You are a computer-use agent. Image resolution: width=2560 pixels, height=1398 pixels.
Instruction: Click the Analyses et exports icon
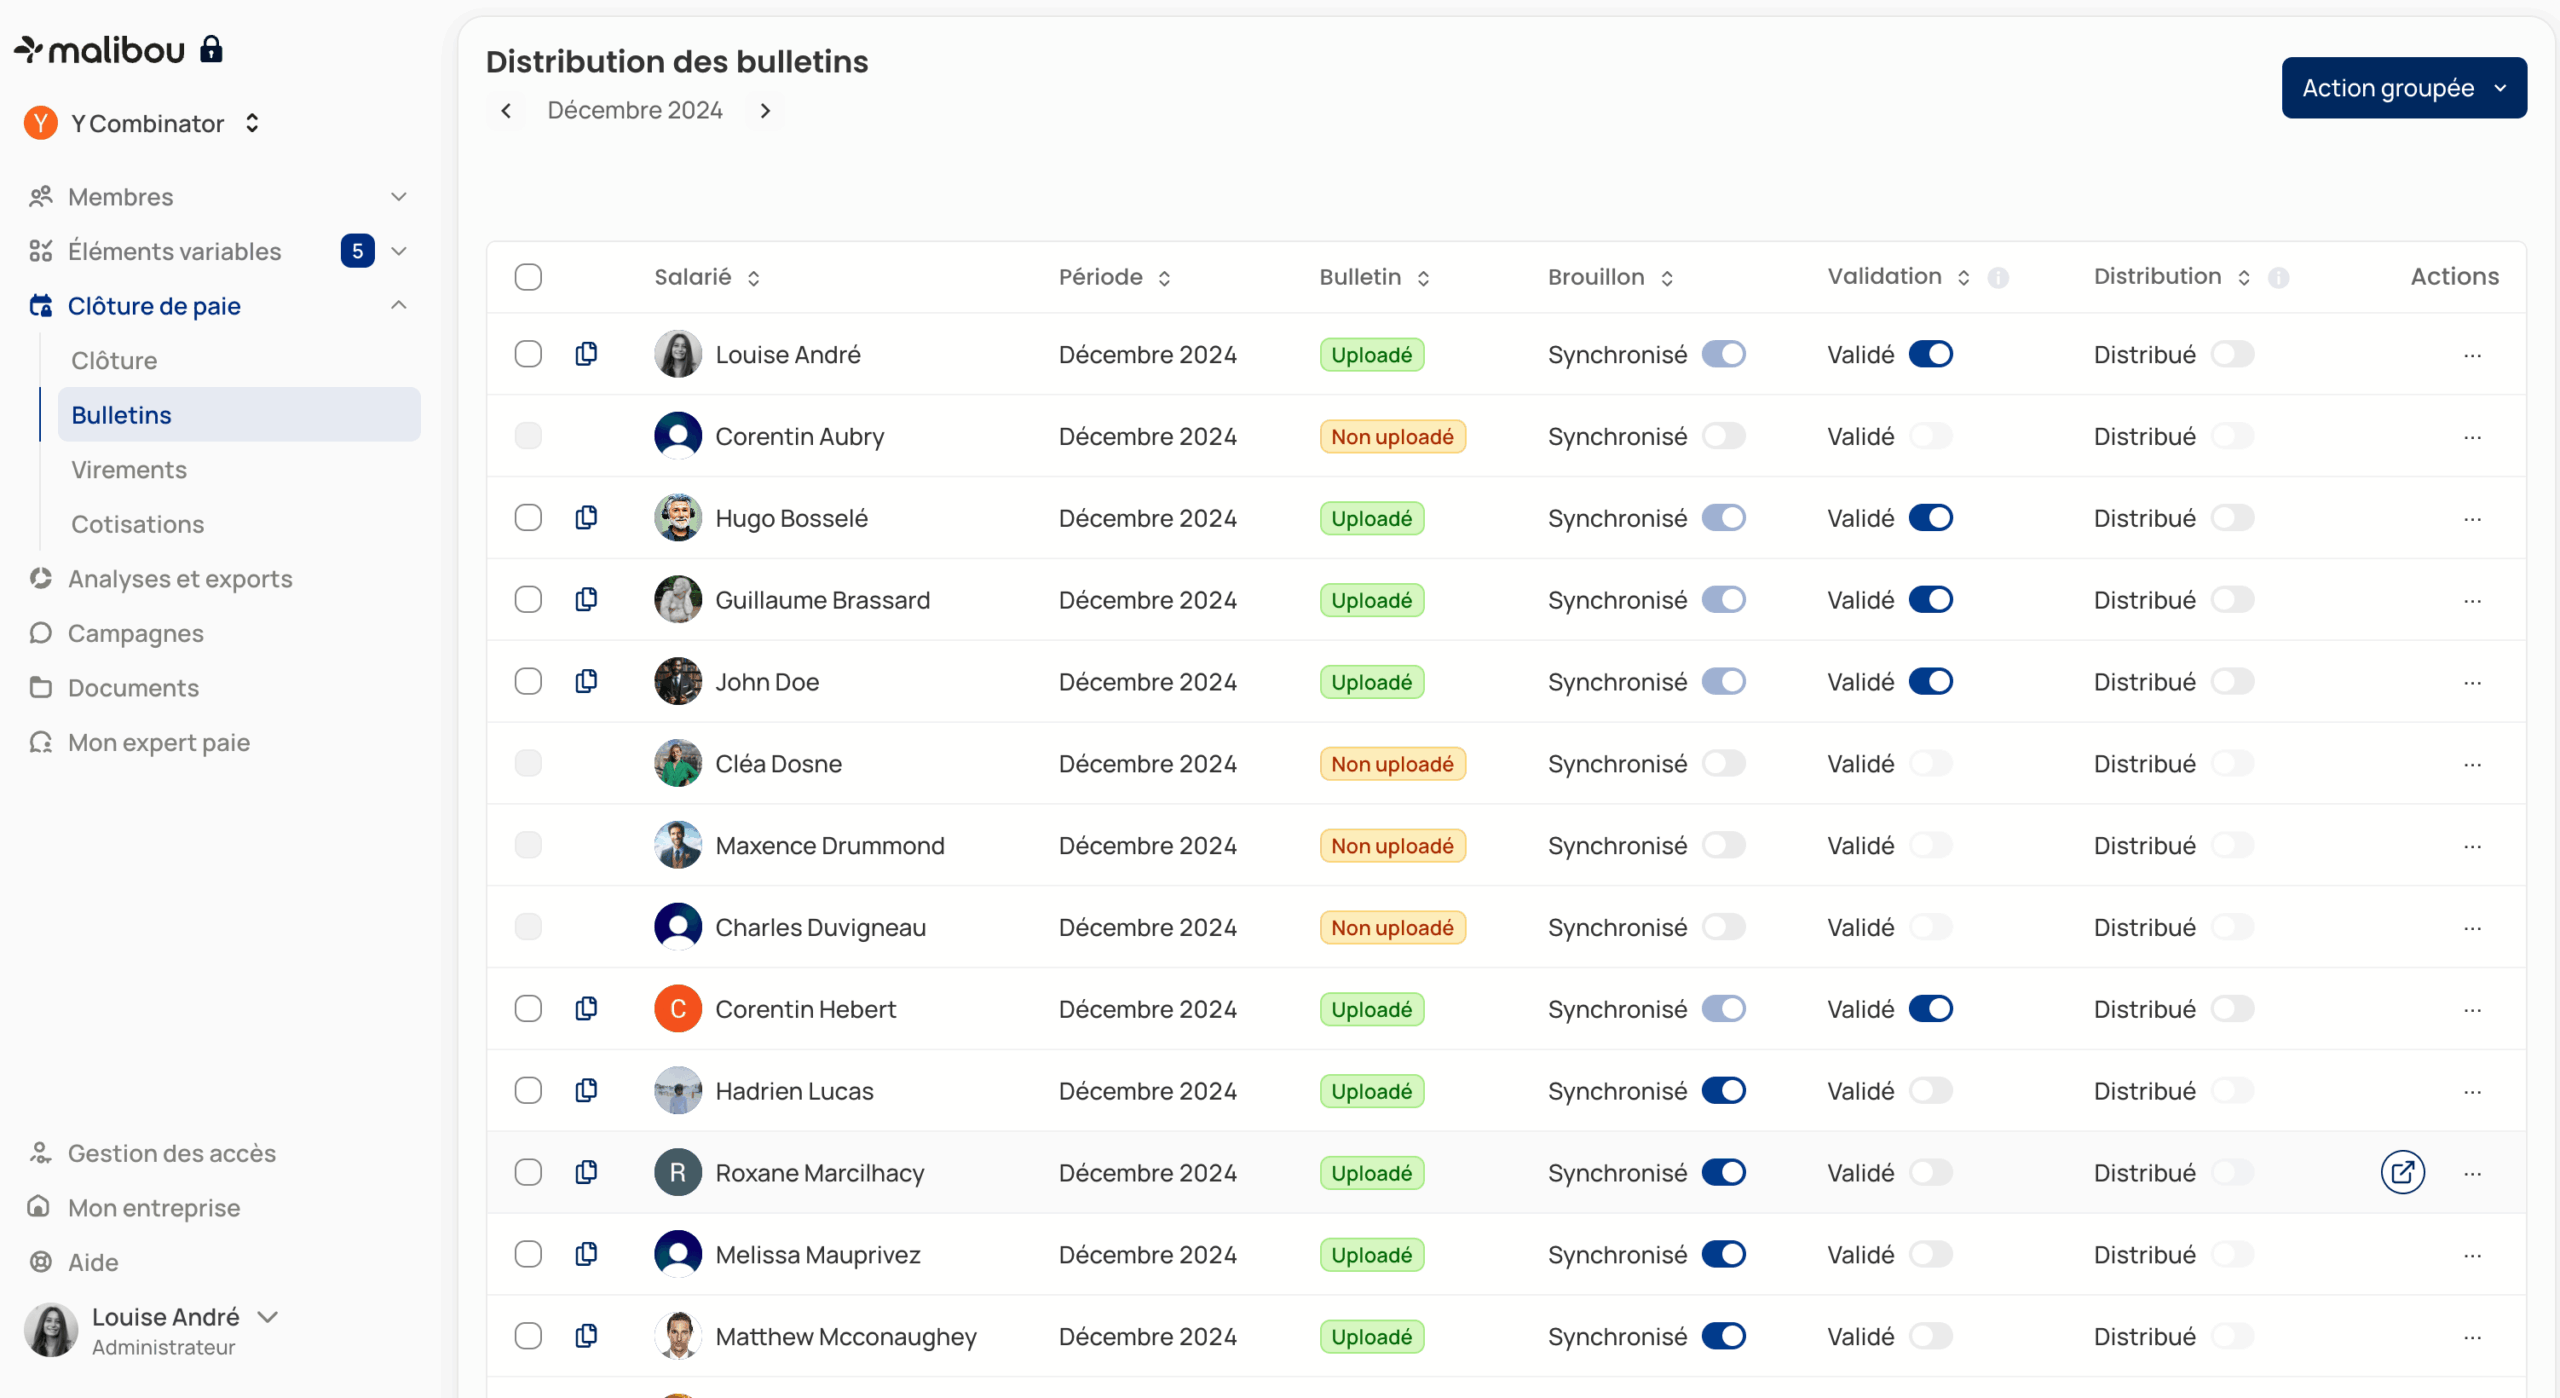[40, 579]
